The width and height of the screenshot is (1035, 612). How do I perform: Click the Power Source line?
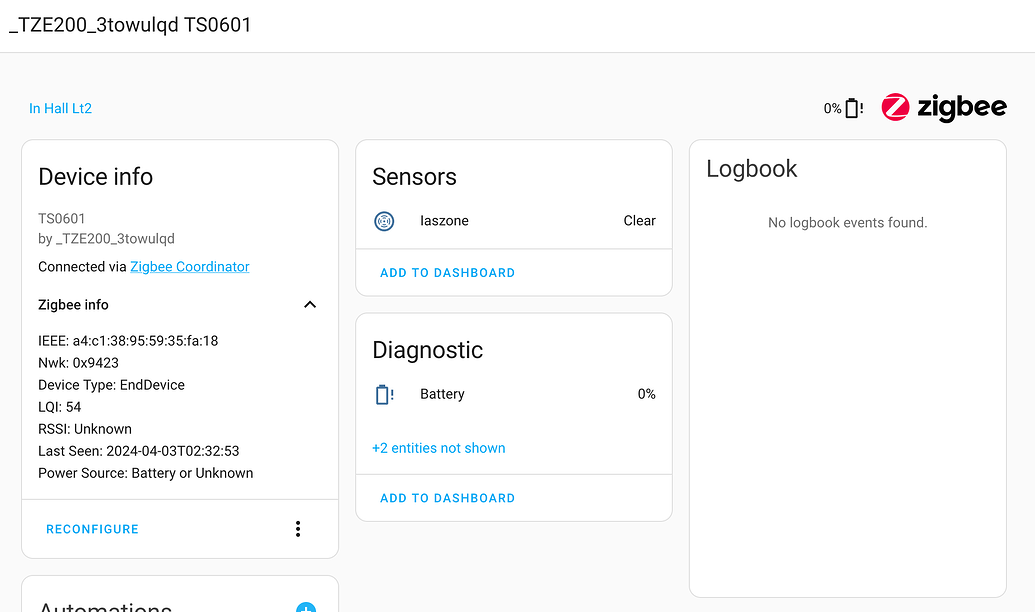[x=146, y=473]
